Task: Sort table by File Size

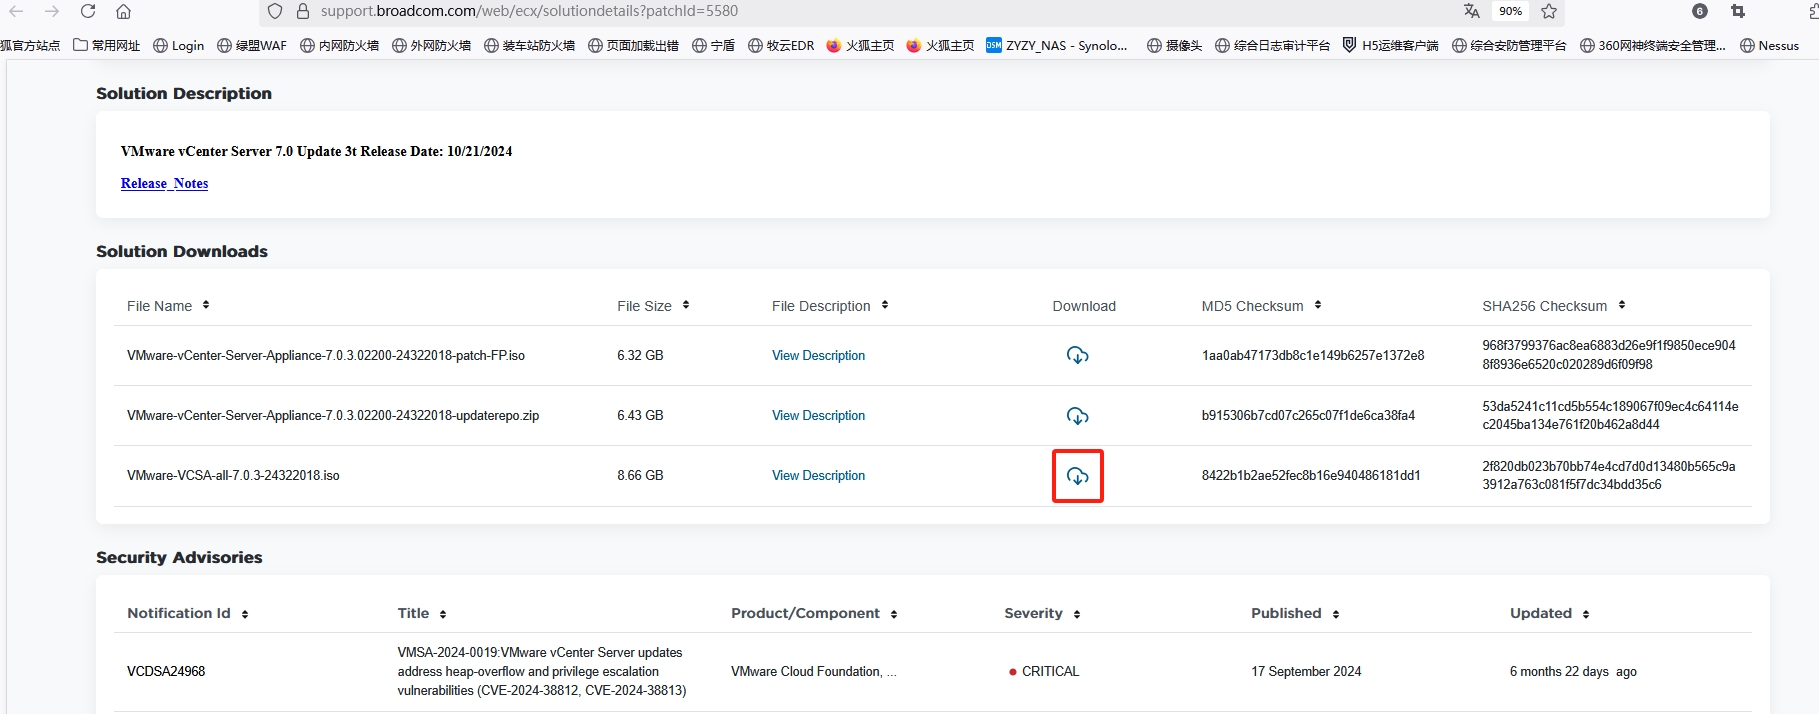Action: [x=686, y=305]
